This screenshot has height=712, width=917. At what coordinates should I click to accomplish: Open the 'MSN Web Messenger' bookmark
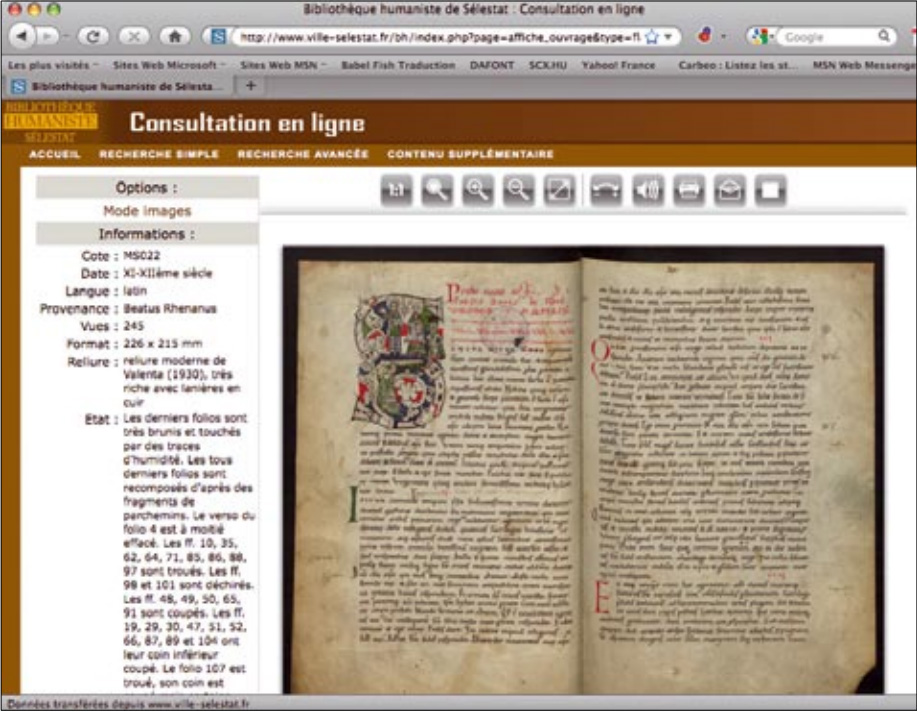(x=864, y=65)
